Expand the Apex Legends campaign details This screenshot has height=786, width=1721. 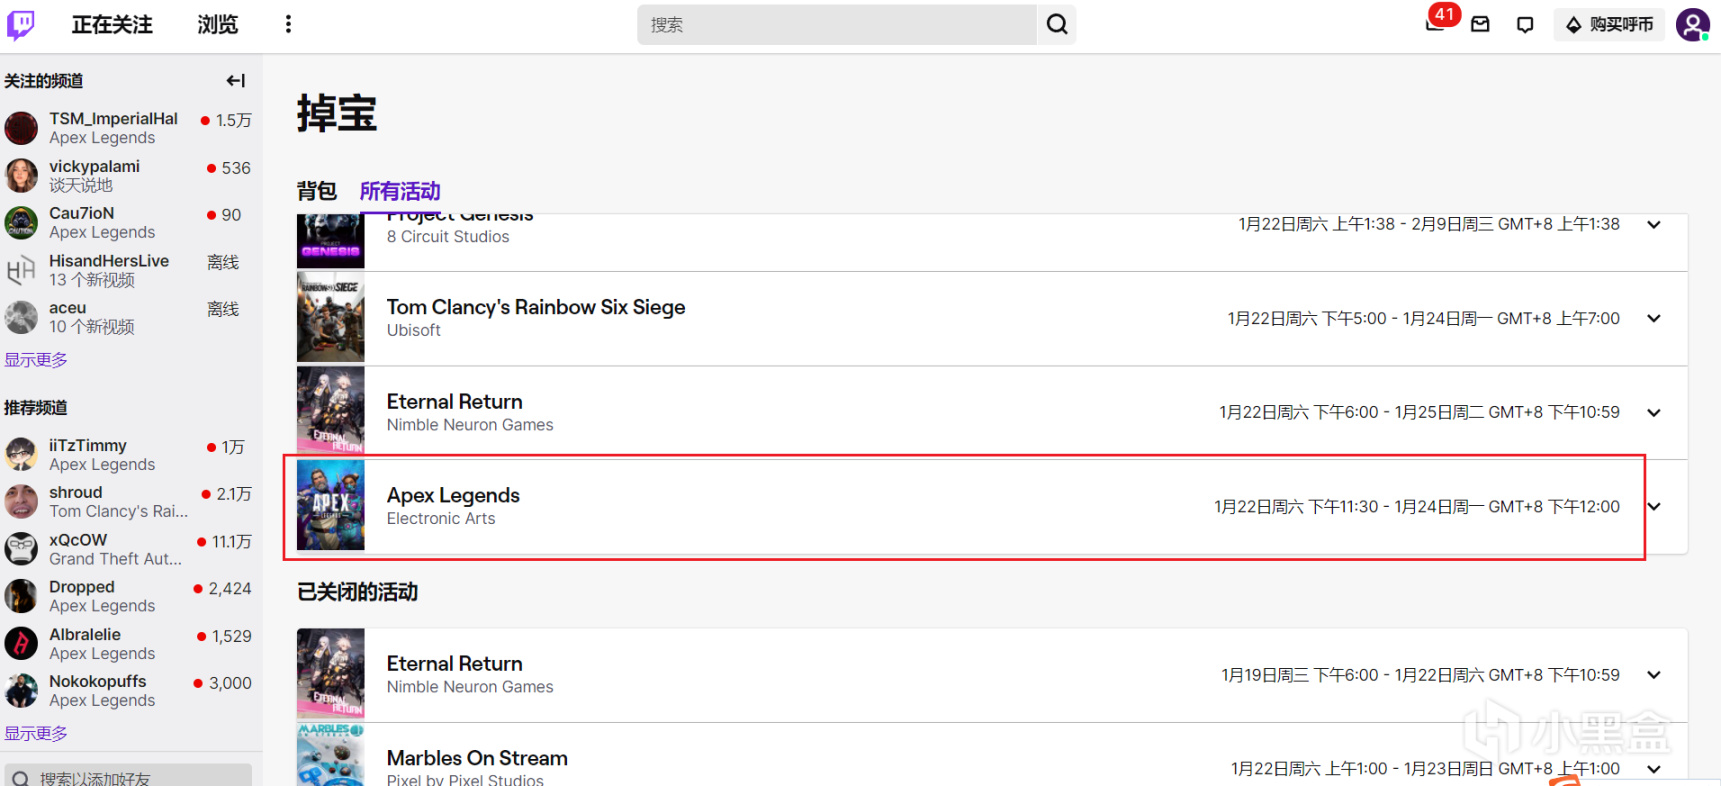pyautogui.click(x=1654, y=506)
